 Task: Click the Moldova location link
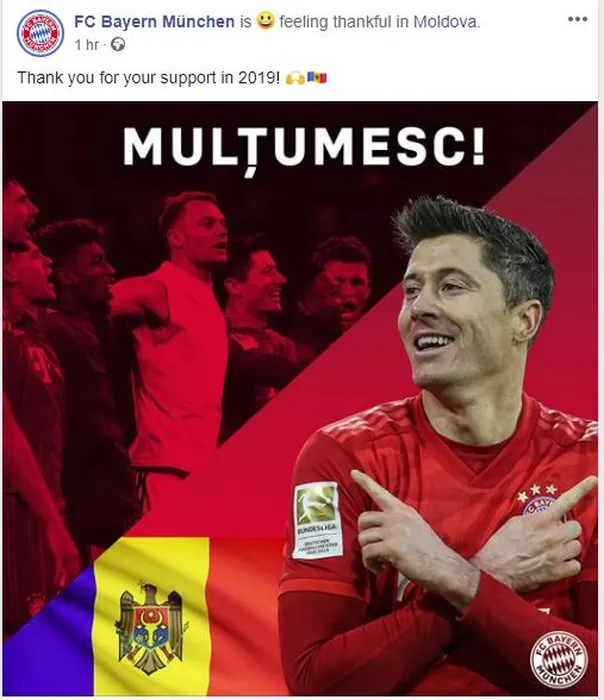tap(445, 22)
